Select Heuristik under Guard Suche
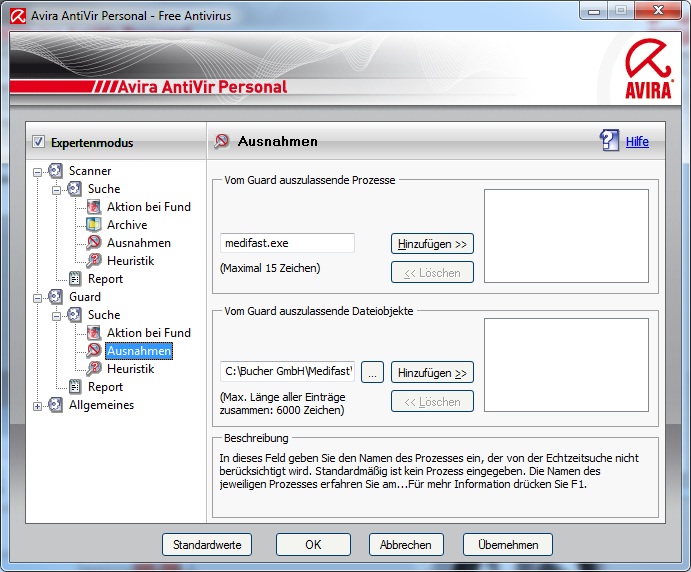The height and width of the screenshot is (572, 691). [130, 369]
